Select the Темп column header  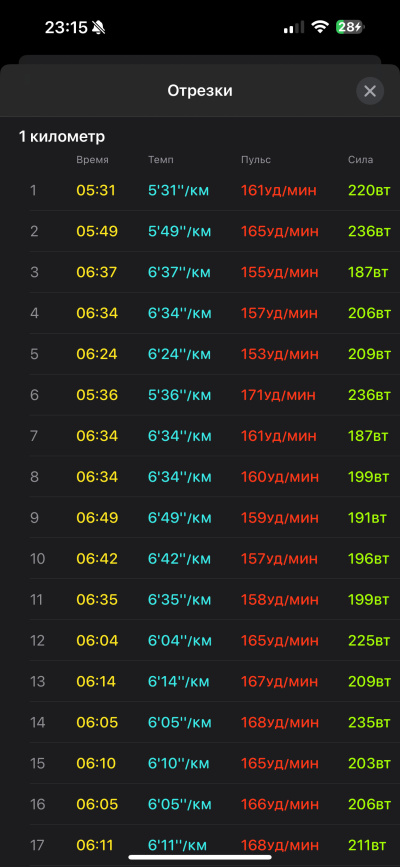point(161,160)
